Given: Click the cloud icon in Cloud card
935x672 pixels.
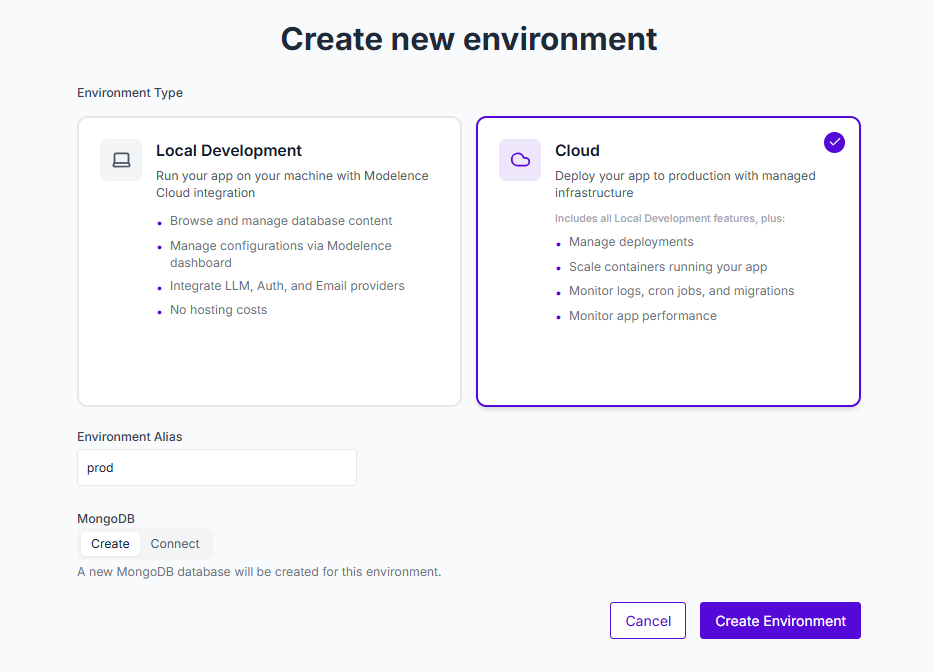Looking at the screenshot, I should tap(520, 160).
